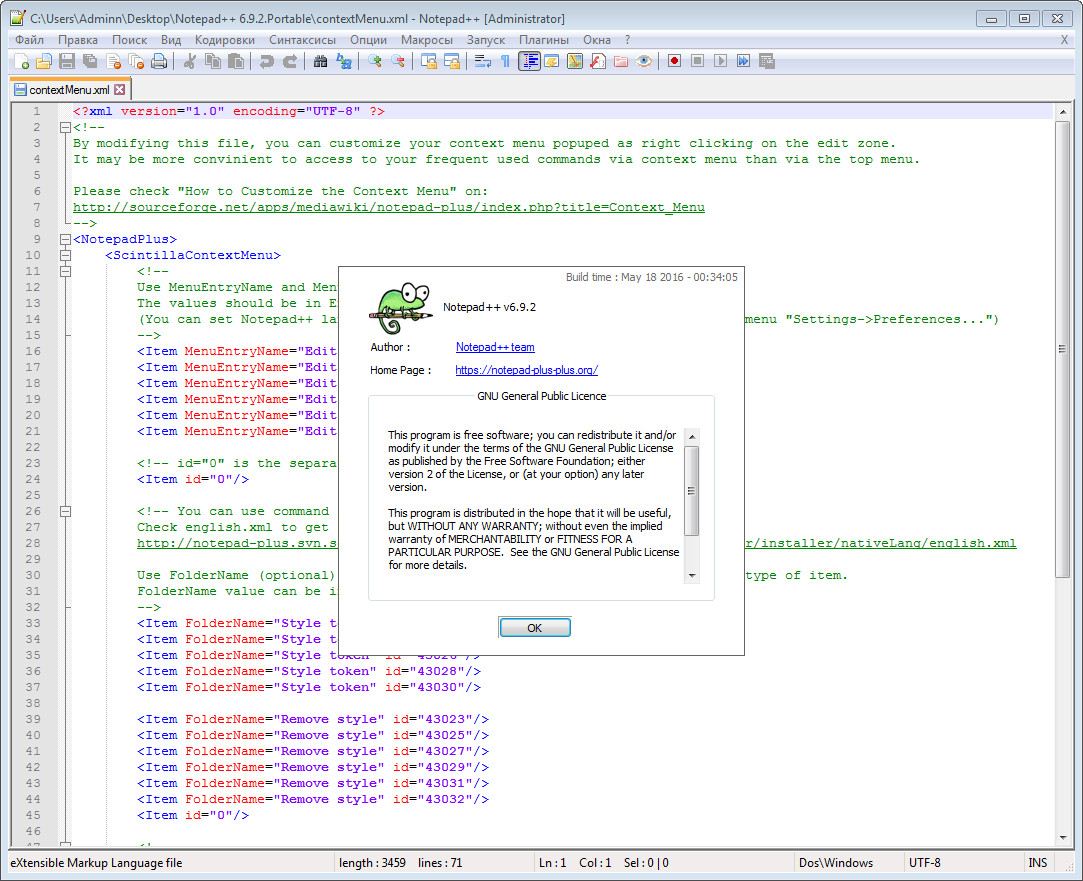Image resolution: width=1083 pixels, height=881 pixels.
Task: Open the Плагины menu
Action: tap(544, 40)
